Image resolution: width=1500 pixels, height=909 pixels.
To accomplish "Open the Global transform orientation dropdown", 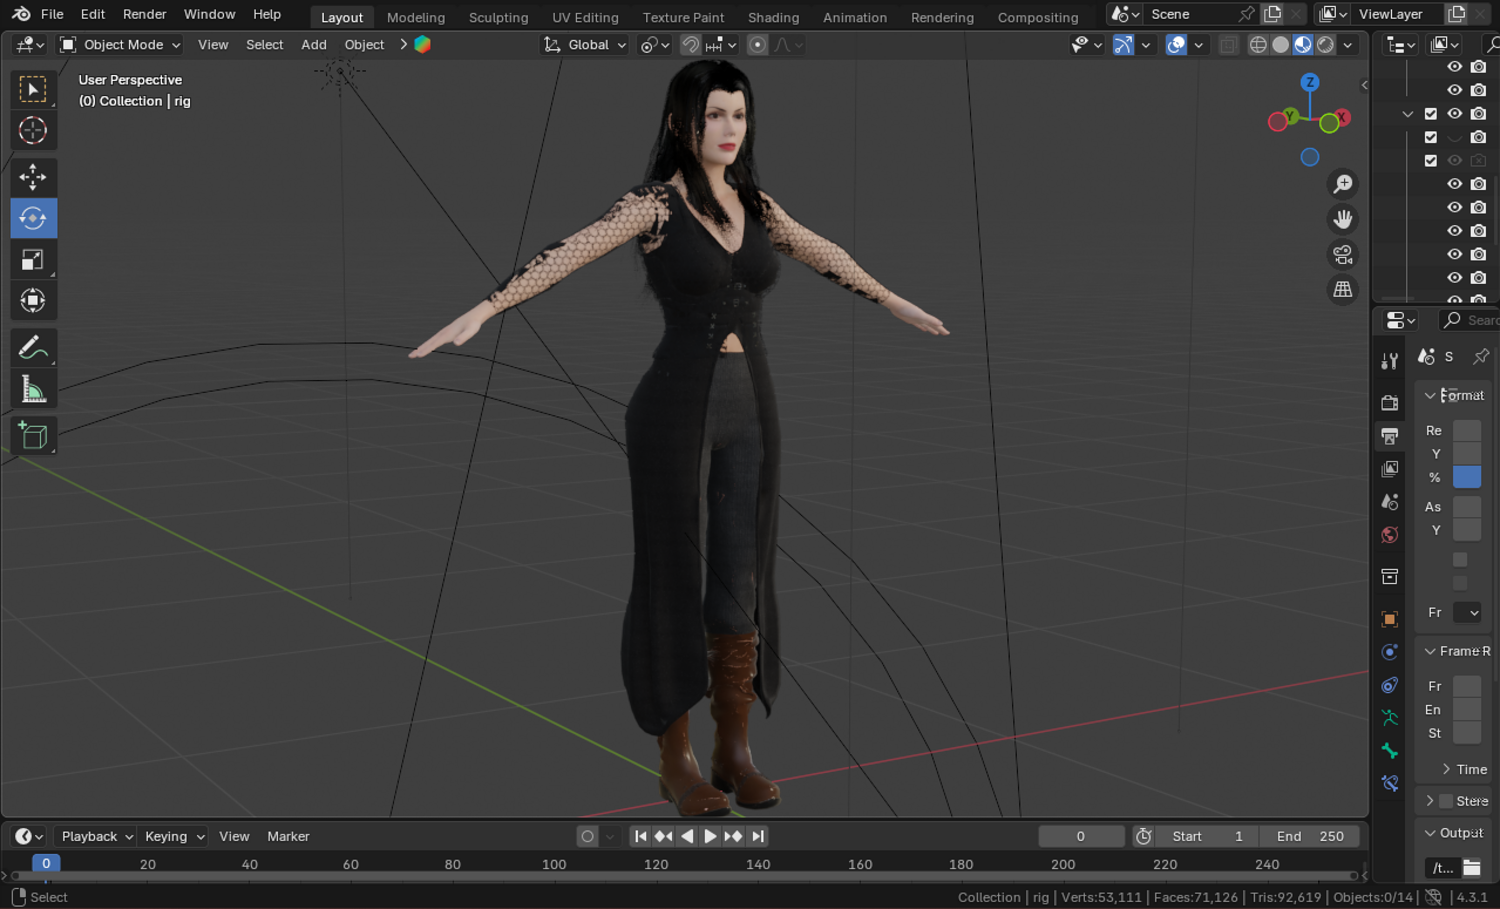I will point(585,45).
